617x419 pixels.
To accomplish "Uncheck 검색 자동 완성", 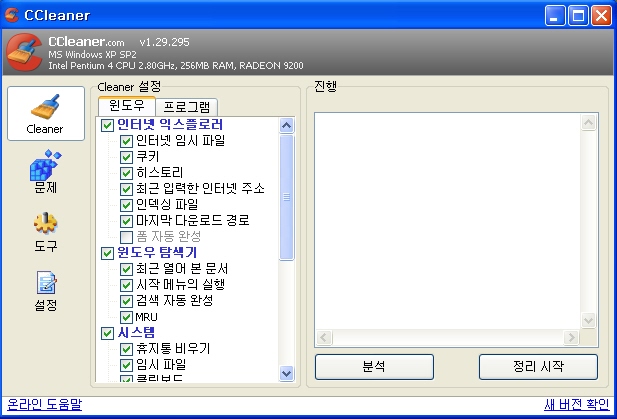I will [126, 301].
